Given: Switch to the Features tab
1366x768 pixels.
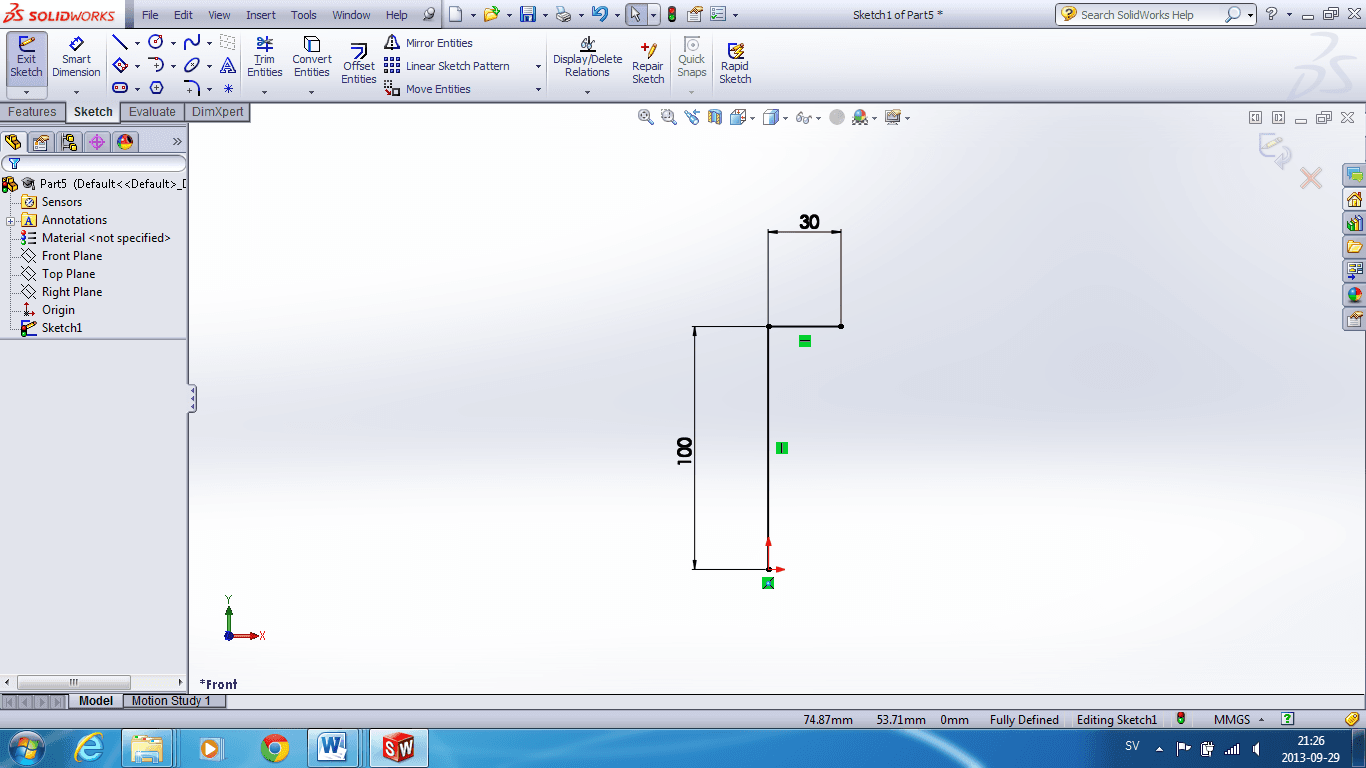Looking at the screenshot, I should coord(32,112).
